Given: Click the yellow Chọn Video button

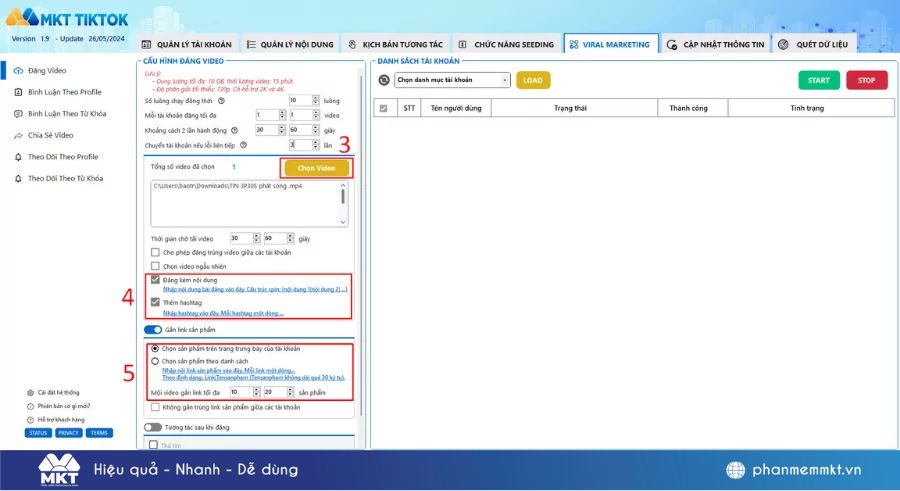Looking at the screenshot, I should click(316, 168).
